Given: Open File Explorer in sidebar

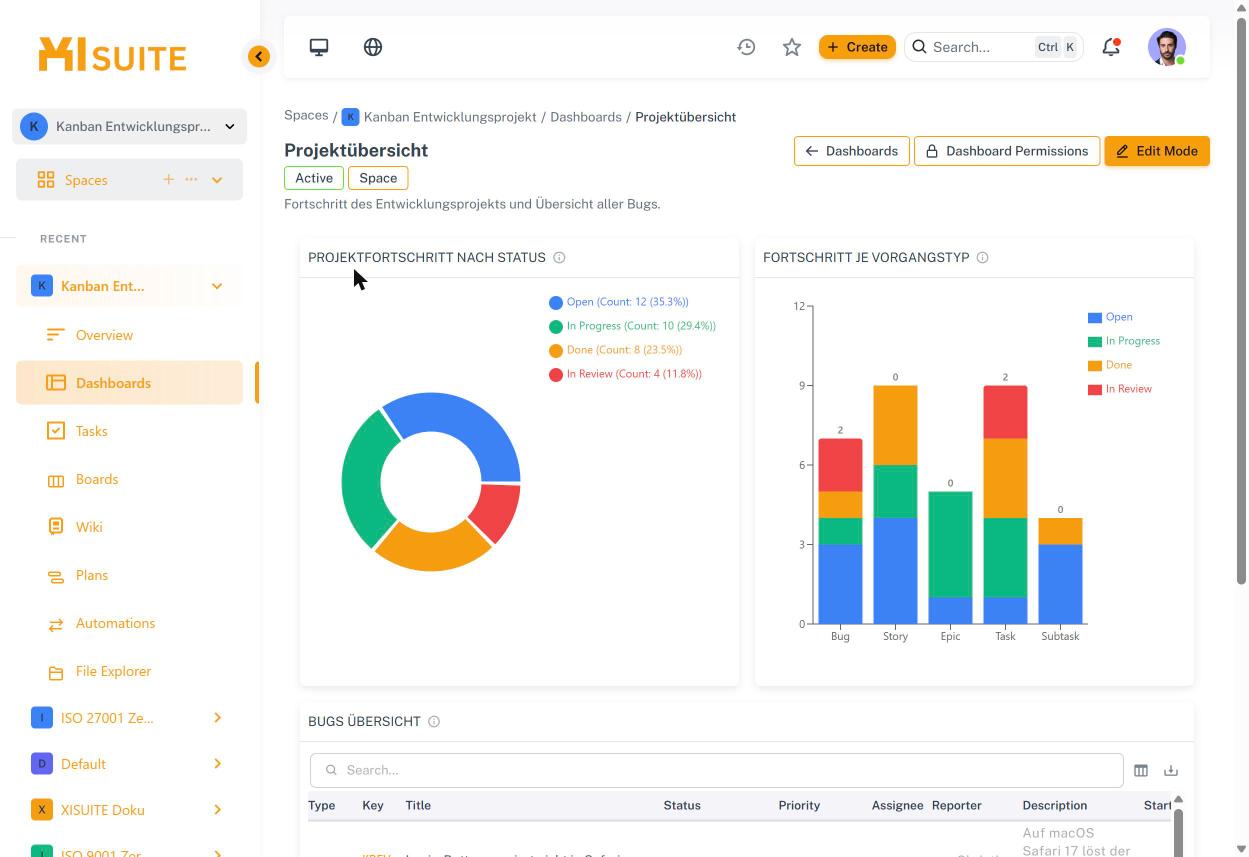Looking at the screenshot, I should pos(129,671).
